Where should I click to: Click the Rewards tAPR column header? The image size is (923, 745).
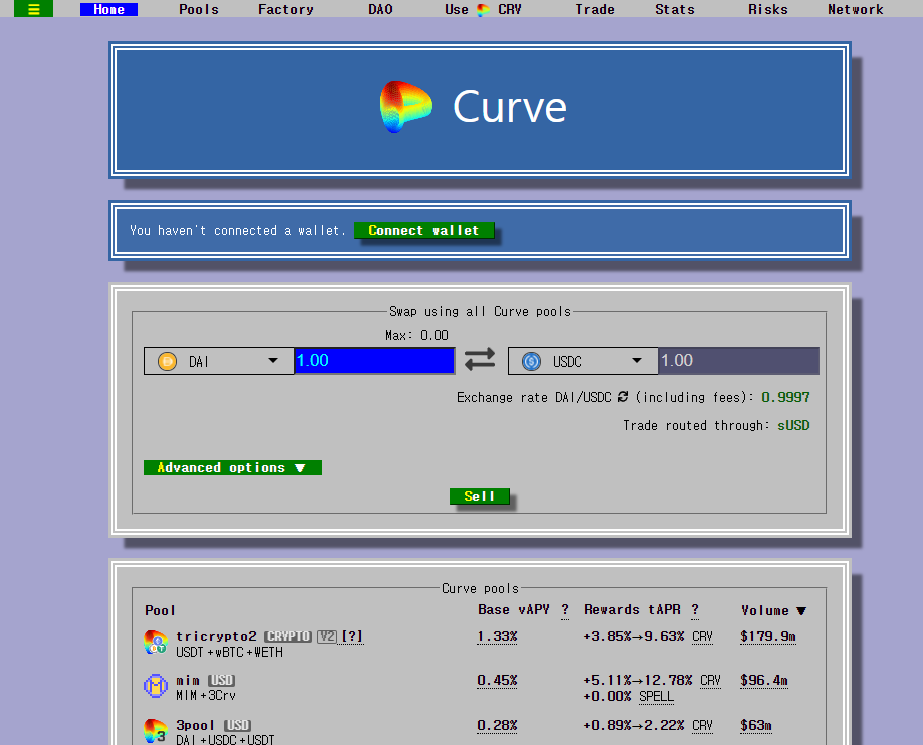point(632,610)
